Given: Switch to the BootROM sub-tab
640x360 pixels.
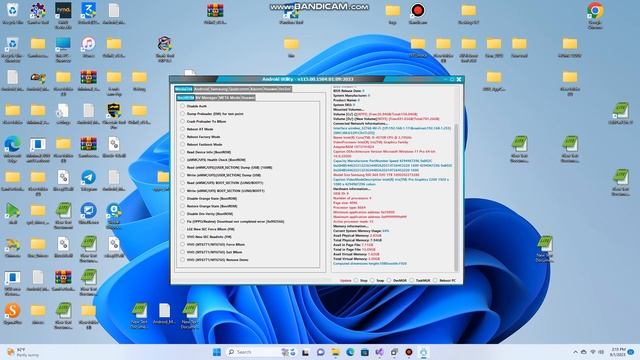Looking at the screenshot, I should (x=186, y=98).
